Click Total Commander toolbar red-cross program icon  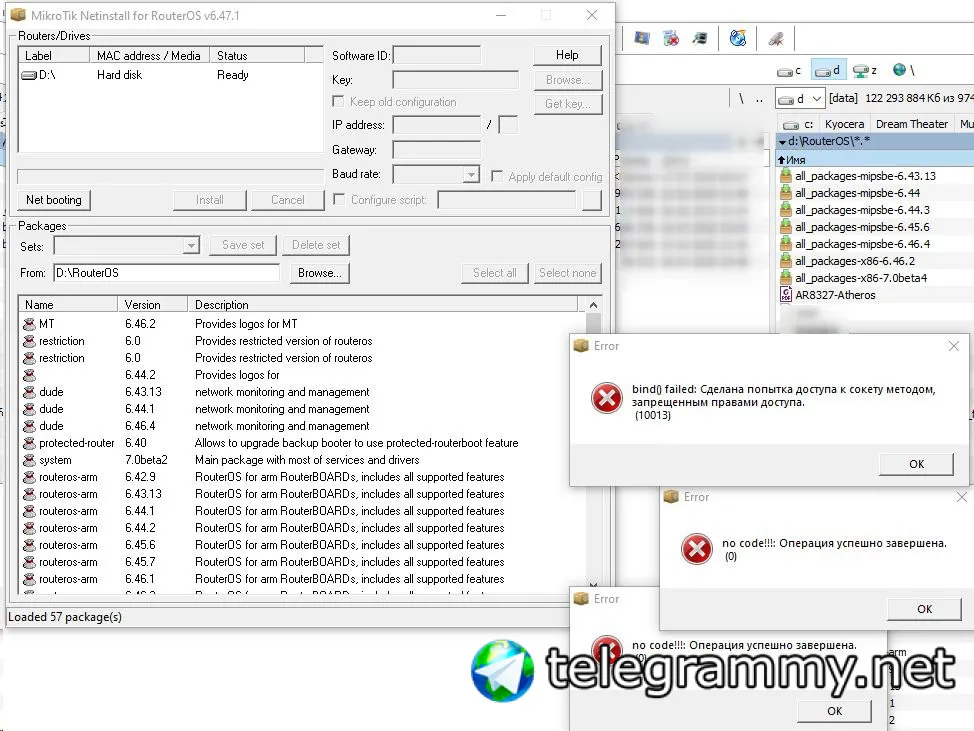pyautogui.click(x=671, y=39)
